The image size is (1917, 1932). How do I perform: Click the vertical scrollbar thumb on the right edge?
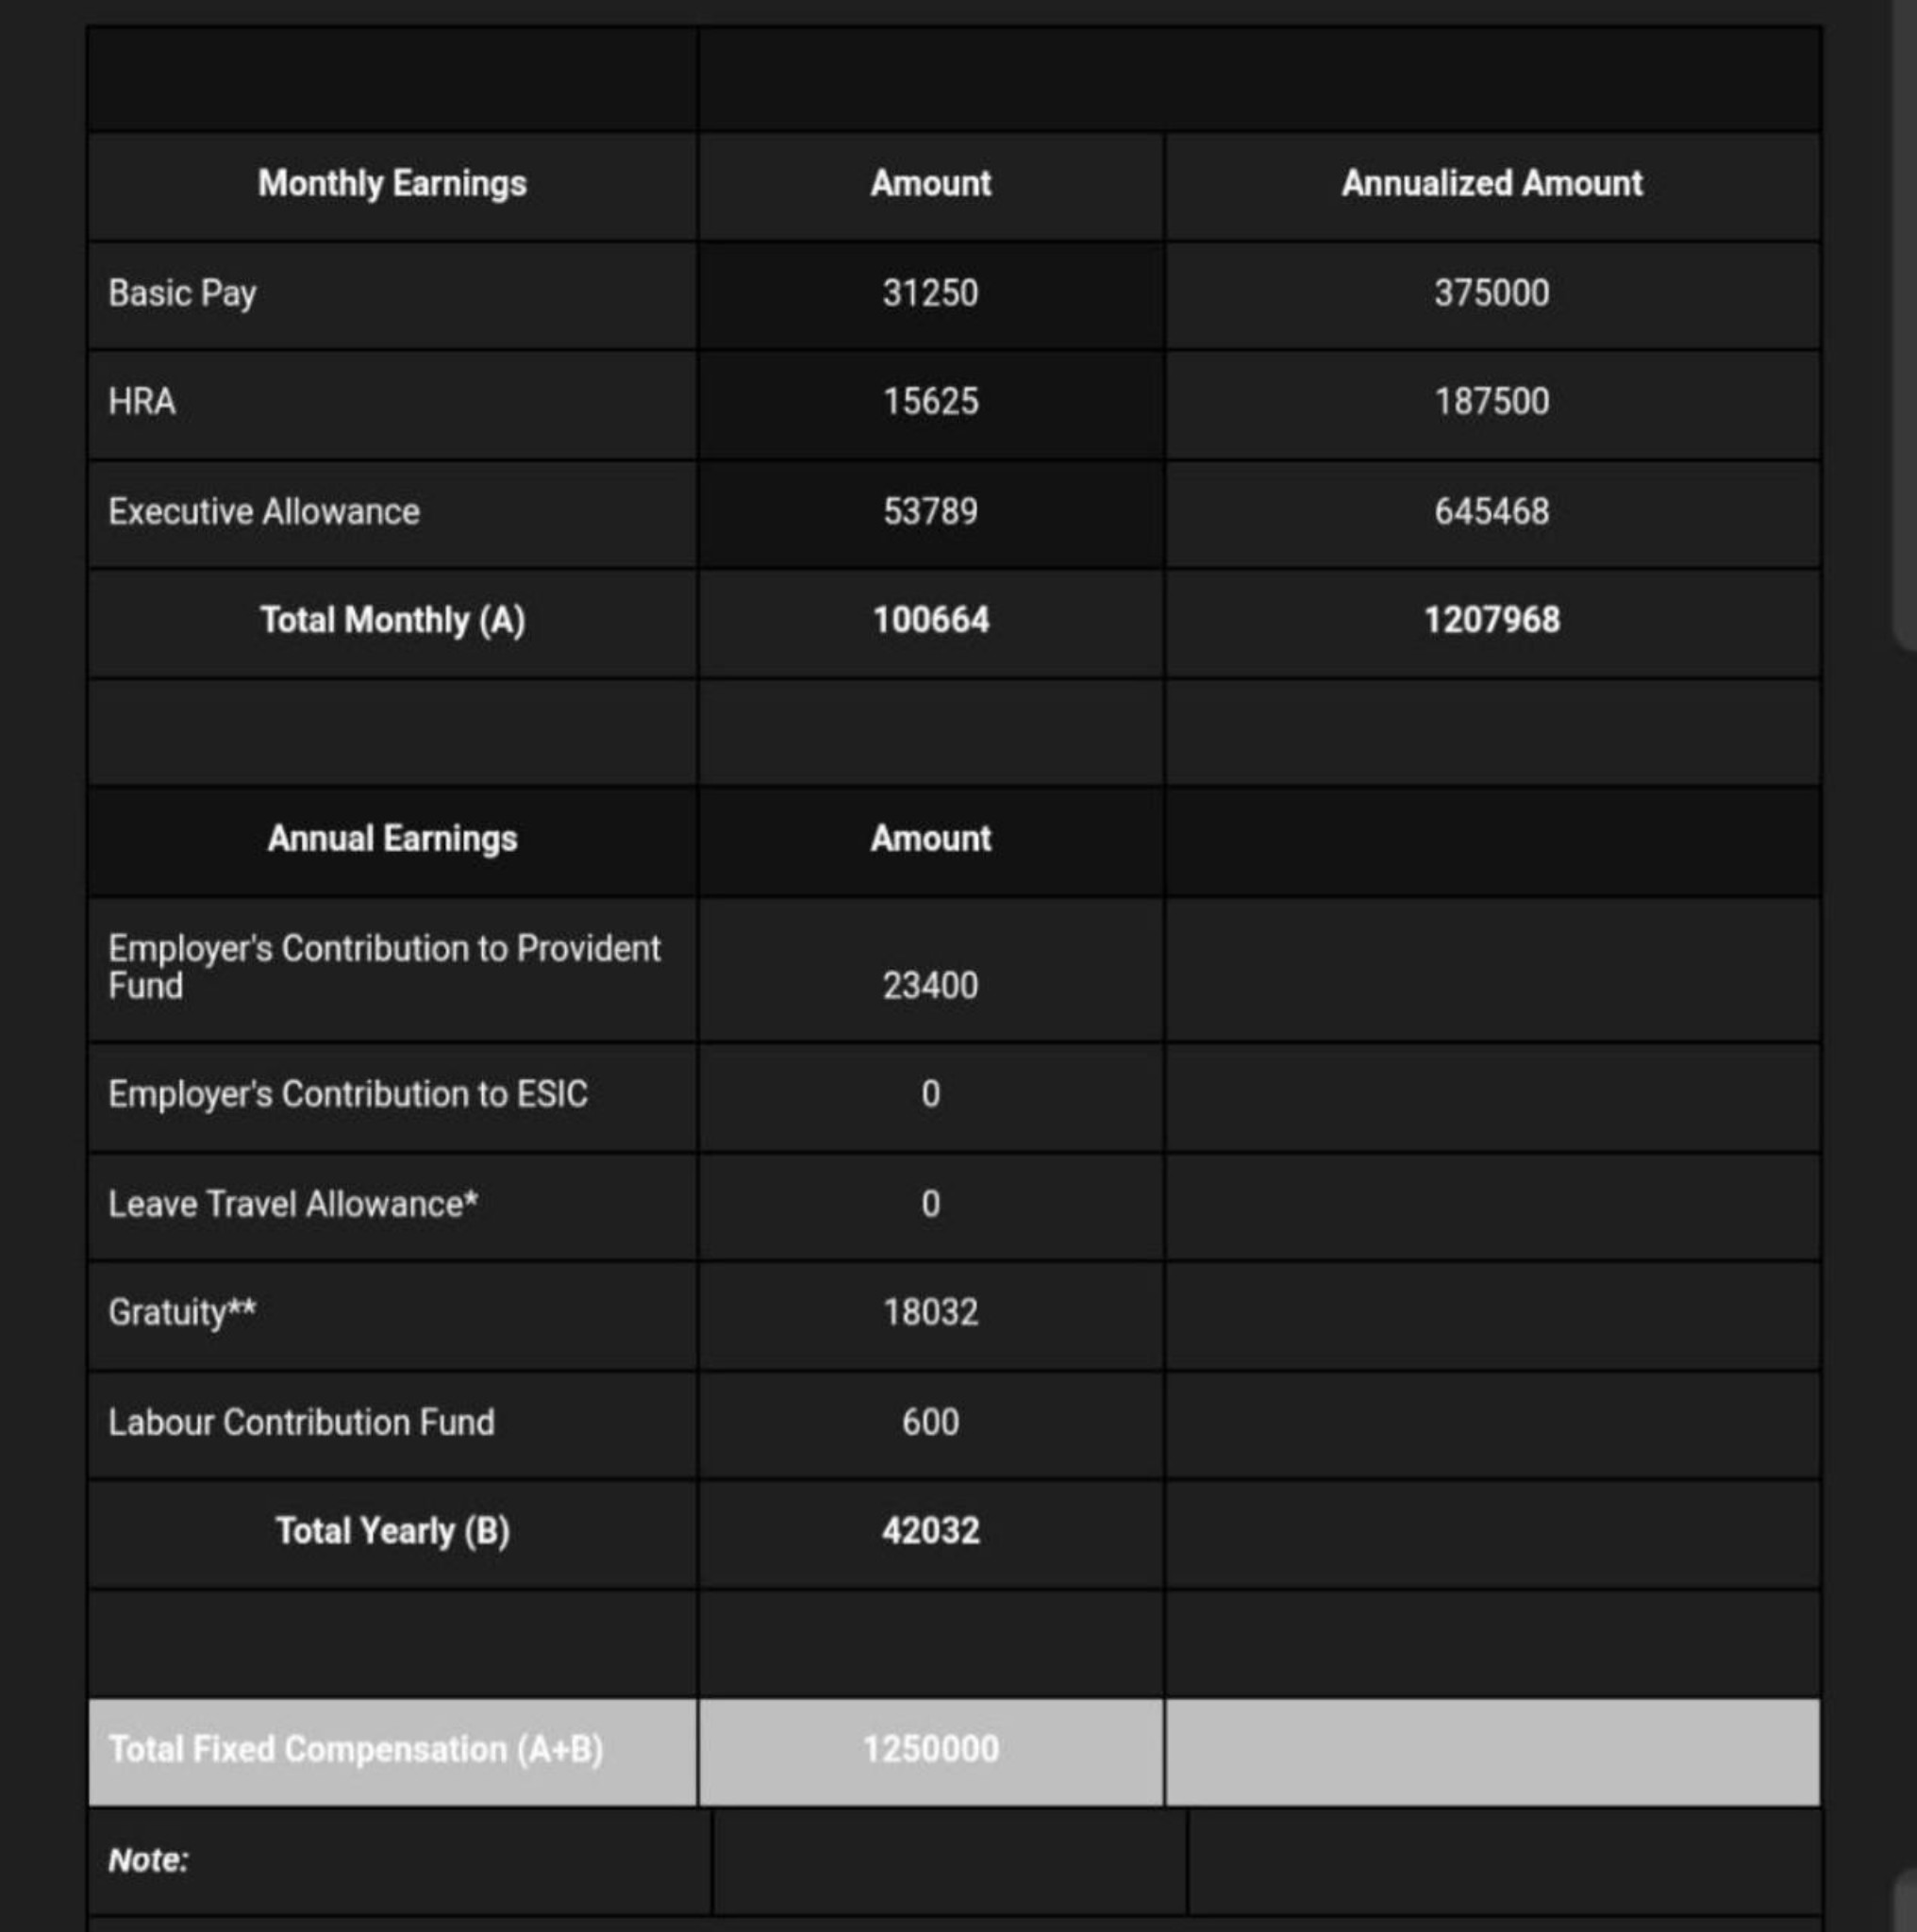click(x=1904, y=325)
